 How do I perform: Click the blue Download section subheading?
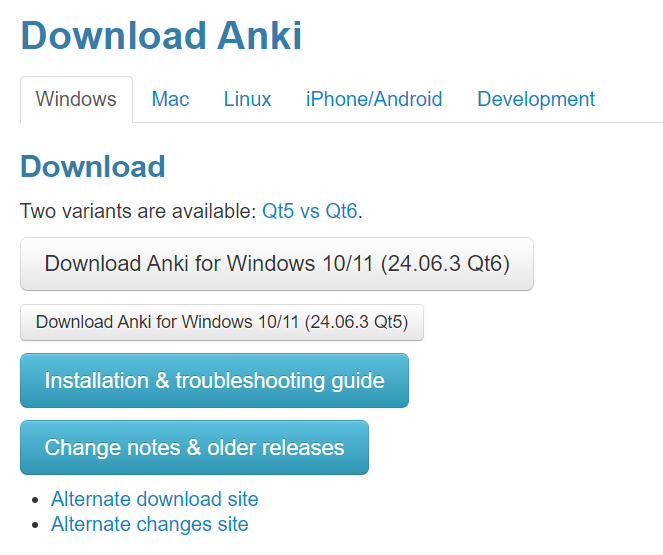click(x=93, y=167)
